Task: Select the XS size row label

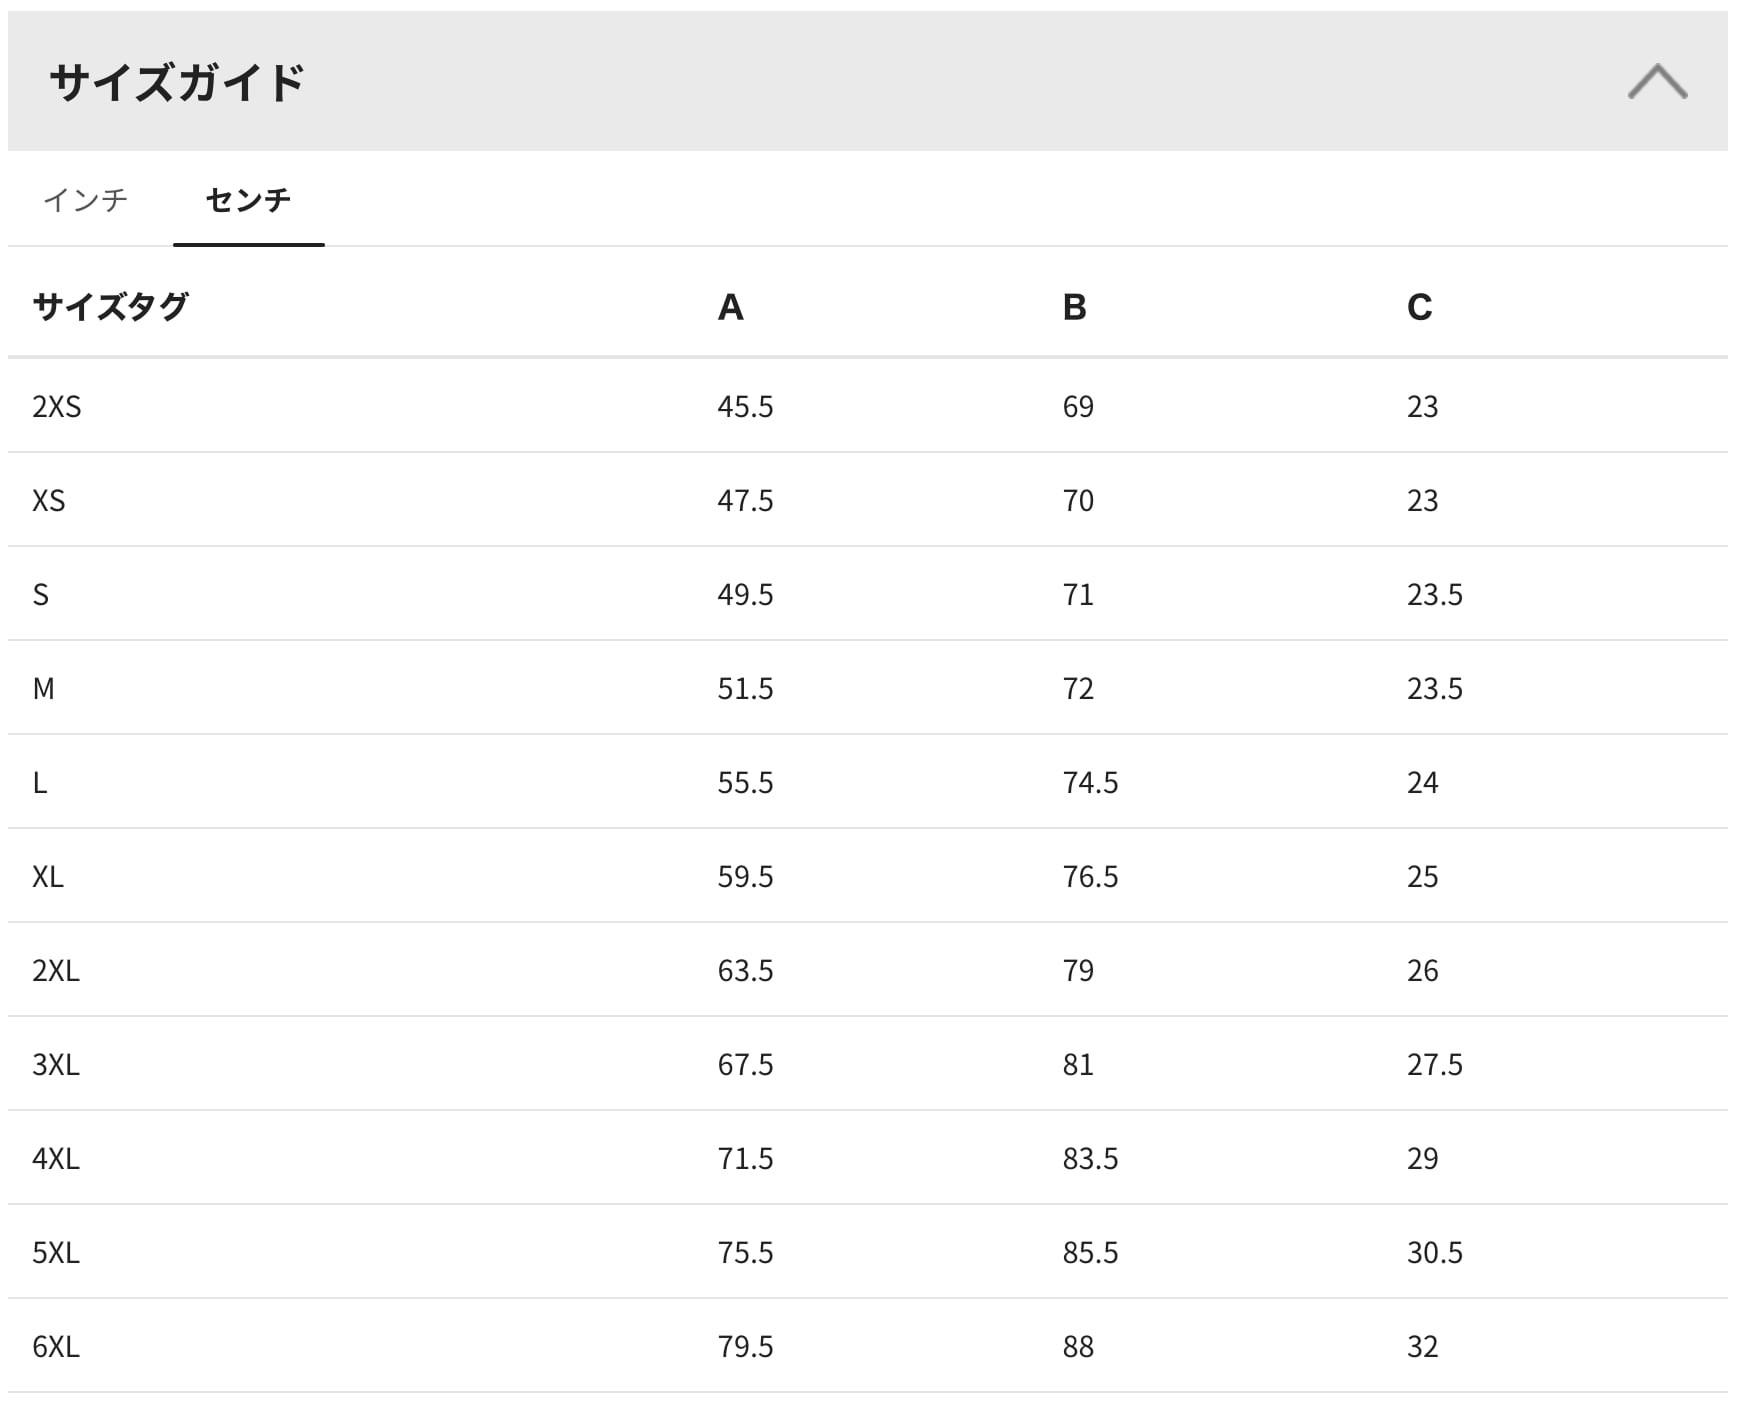Action: point(49,501)
